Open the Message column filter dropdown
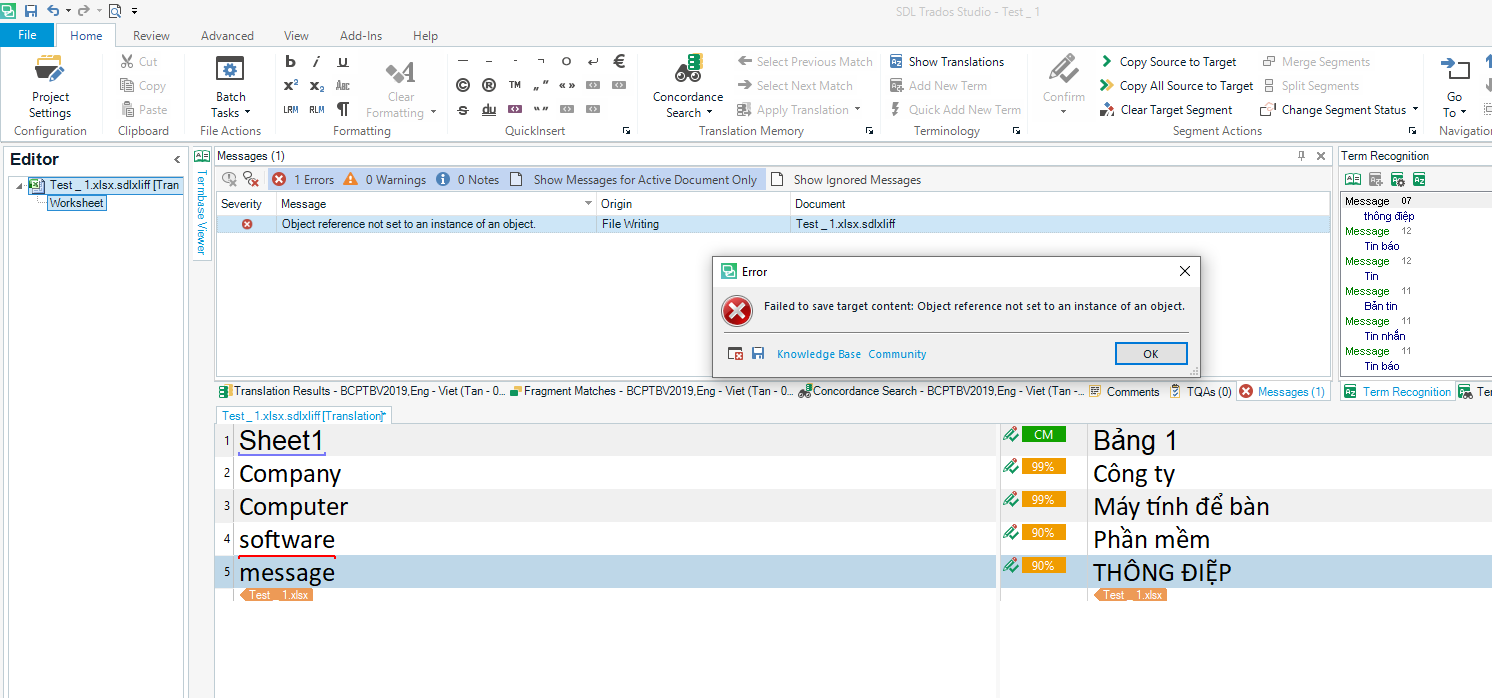This screenshot has width=1492, height=698. pos(588,204)
